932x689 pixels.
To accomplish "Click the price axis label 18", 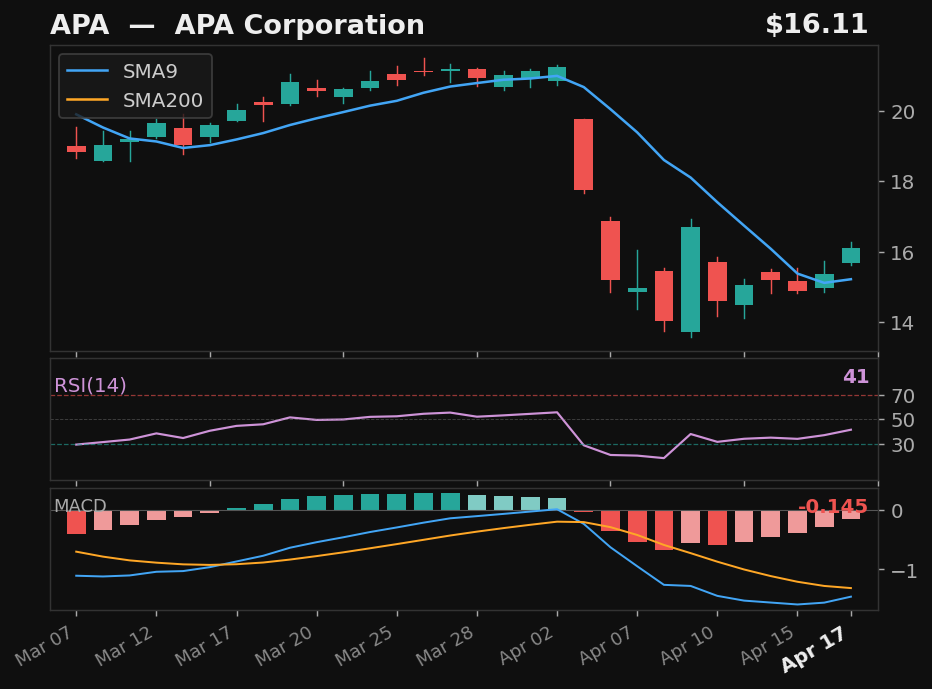I will pos(903,182).
